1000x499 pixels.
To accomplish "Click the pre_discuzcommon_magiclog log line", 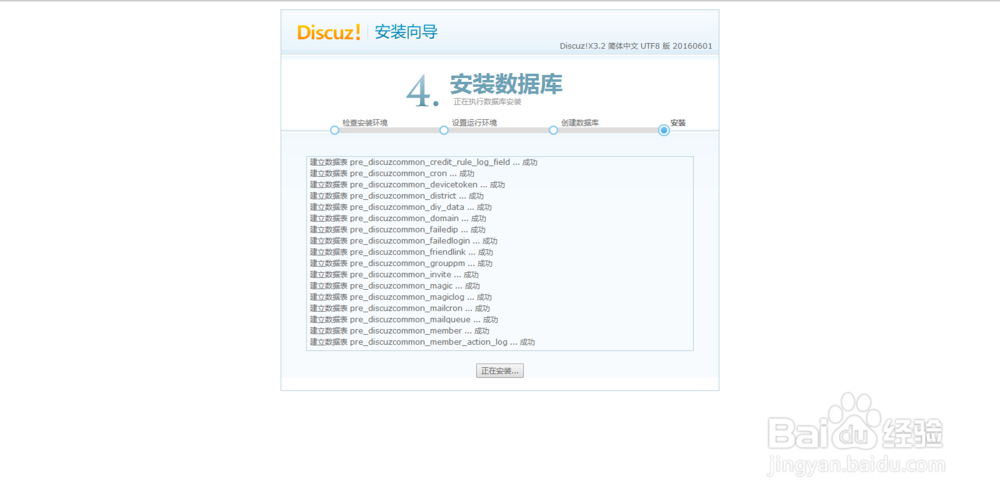I will click(x=401, y=297).
